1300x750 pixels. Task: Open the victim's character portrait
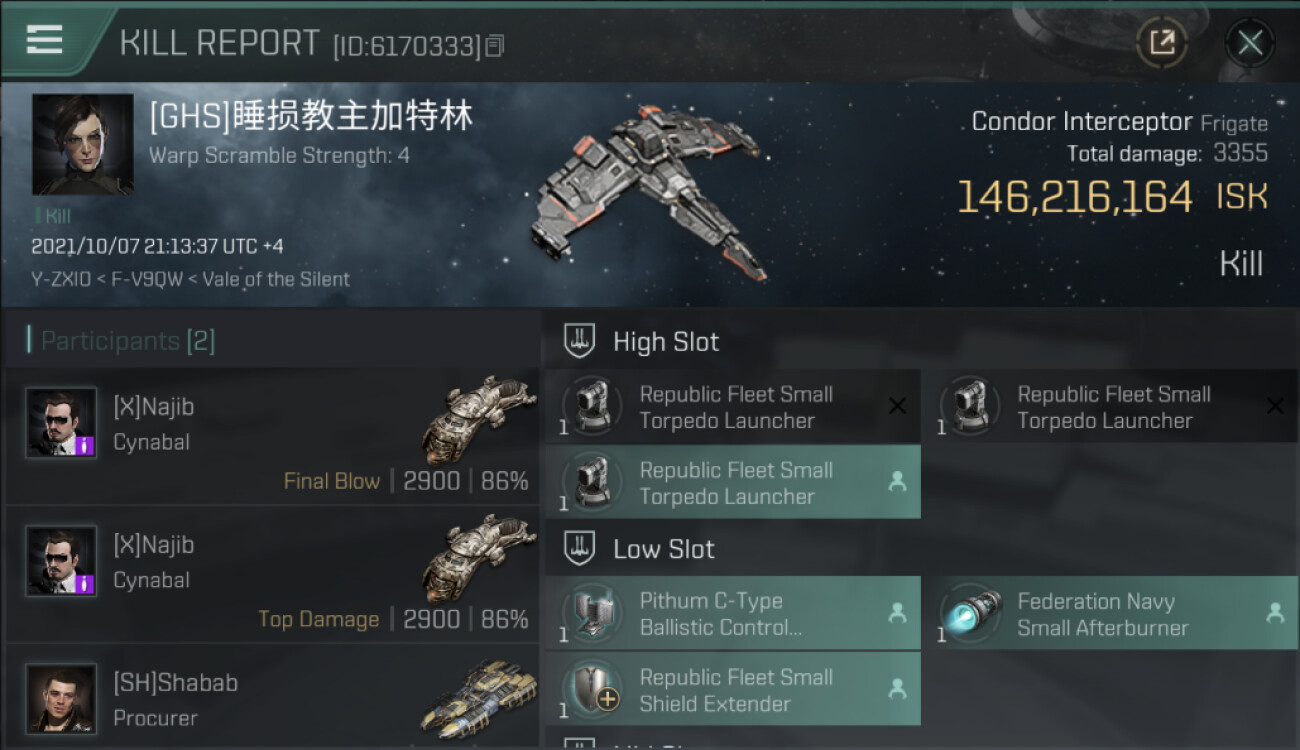[83, 144]
